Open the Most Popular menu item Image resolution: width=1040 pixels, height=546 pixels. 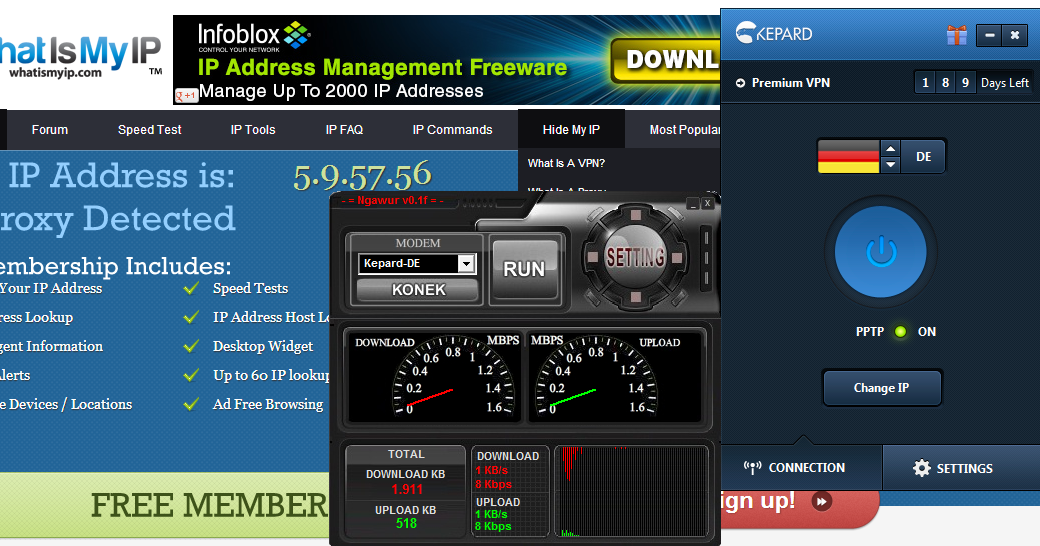pyautogui.click(x=684, y=130)
